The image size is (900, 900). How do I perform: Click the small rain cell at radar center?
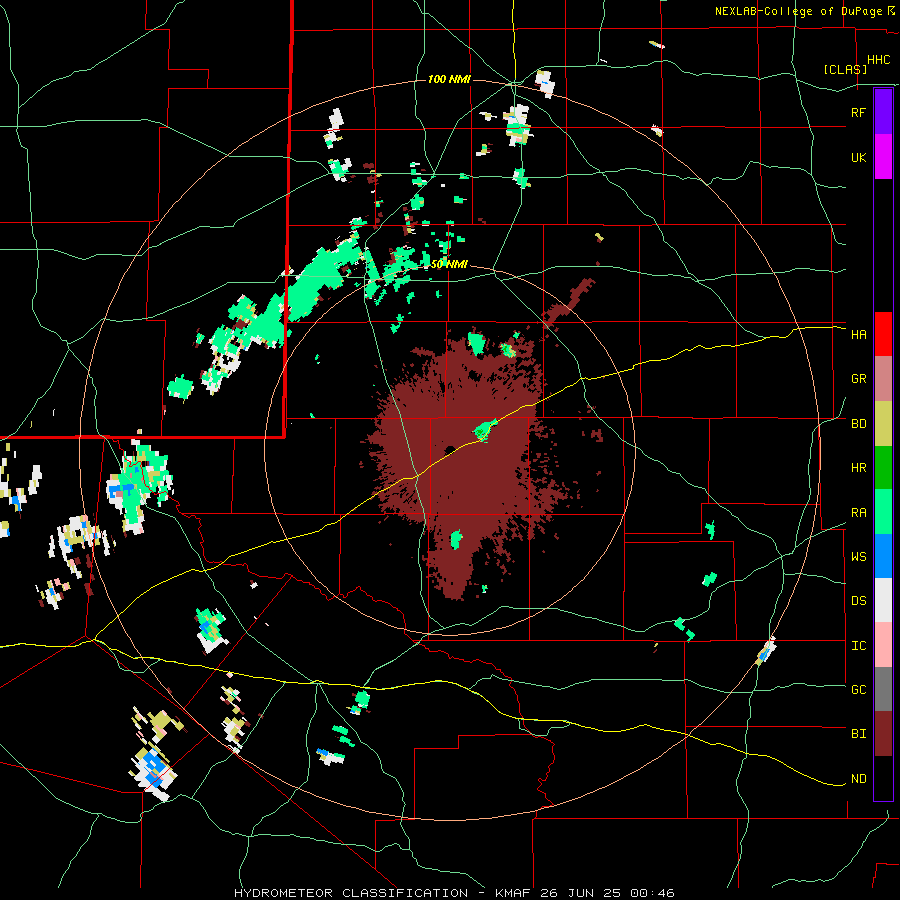pos(484,430)
